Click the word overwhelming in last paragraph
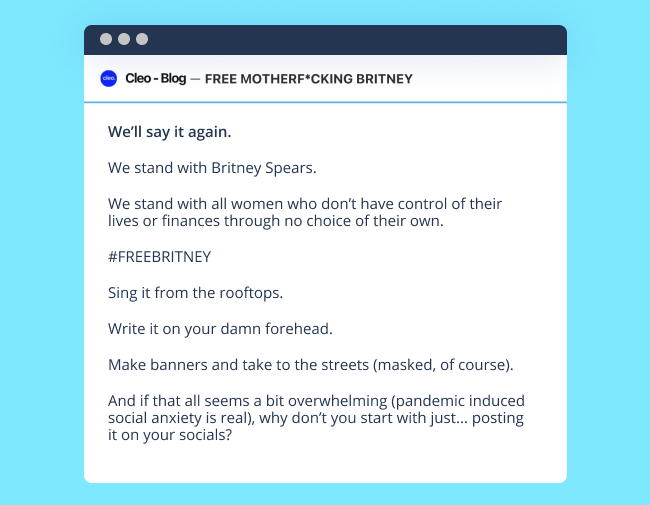Viewport: 650px width, 505px height. (x=338, y=401)
